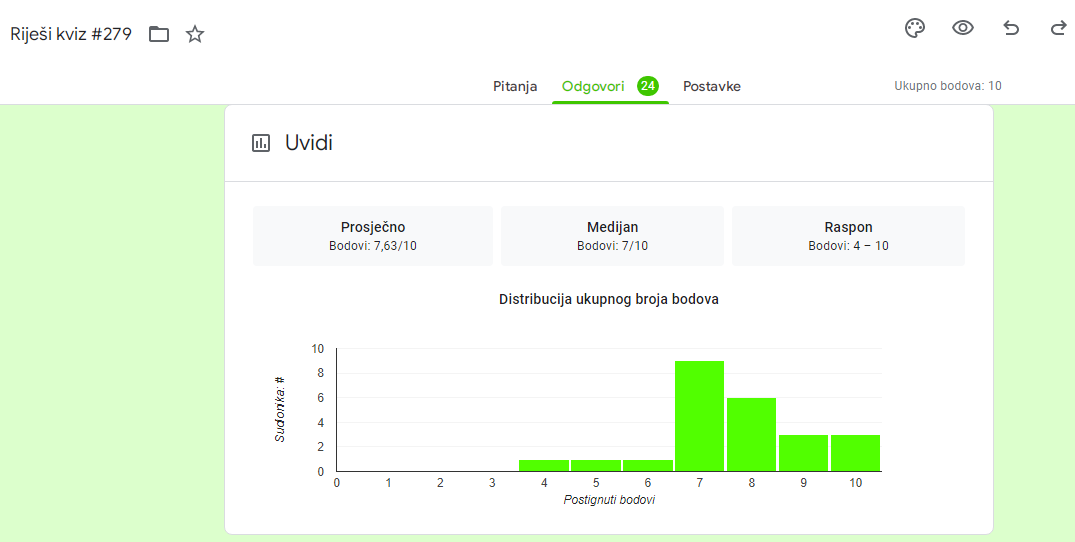Click the Uvidi chart icon
This screenshot has width=1075, height=542.
(261, 143)
